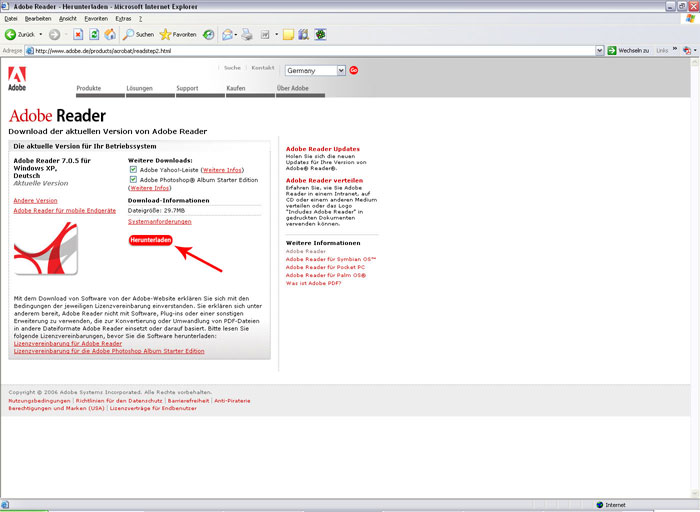Open the Favoriten menu in menu bar
Viewport: 700px width, 512px height.
[x=96, y=19]
